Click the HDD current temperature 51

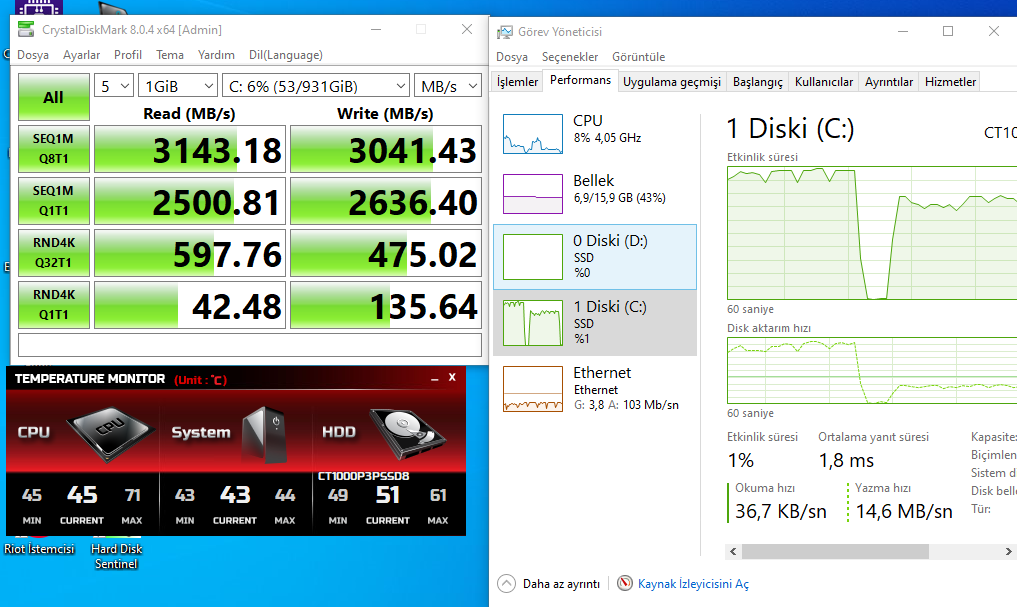(387, 495)
